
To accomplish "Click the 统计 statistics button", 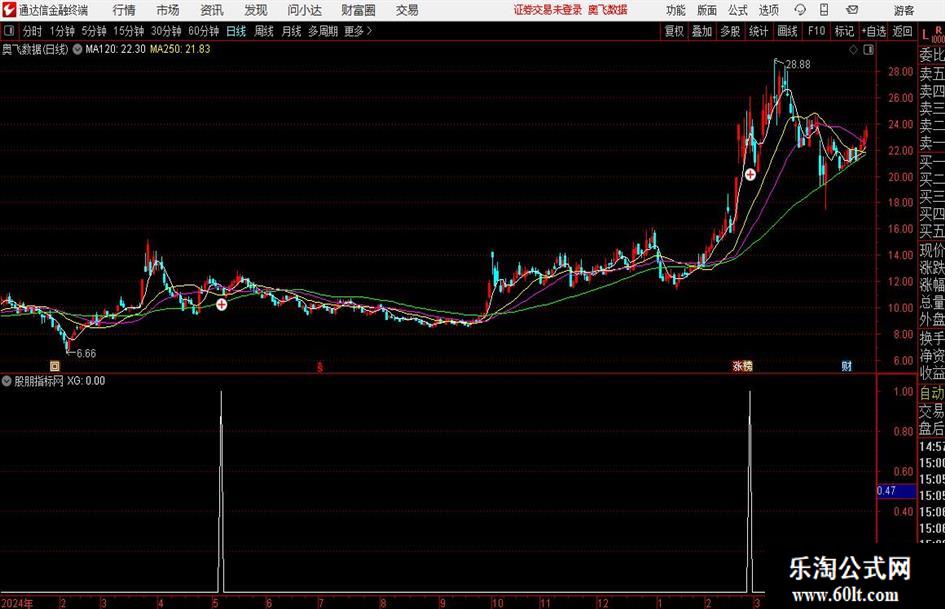I will (758, 31).
